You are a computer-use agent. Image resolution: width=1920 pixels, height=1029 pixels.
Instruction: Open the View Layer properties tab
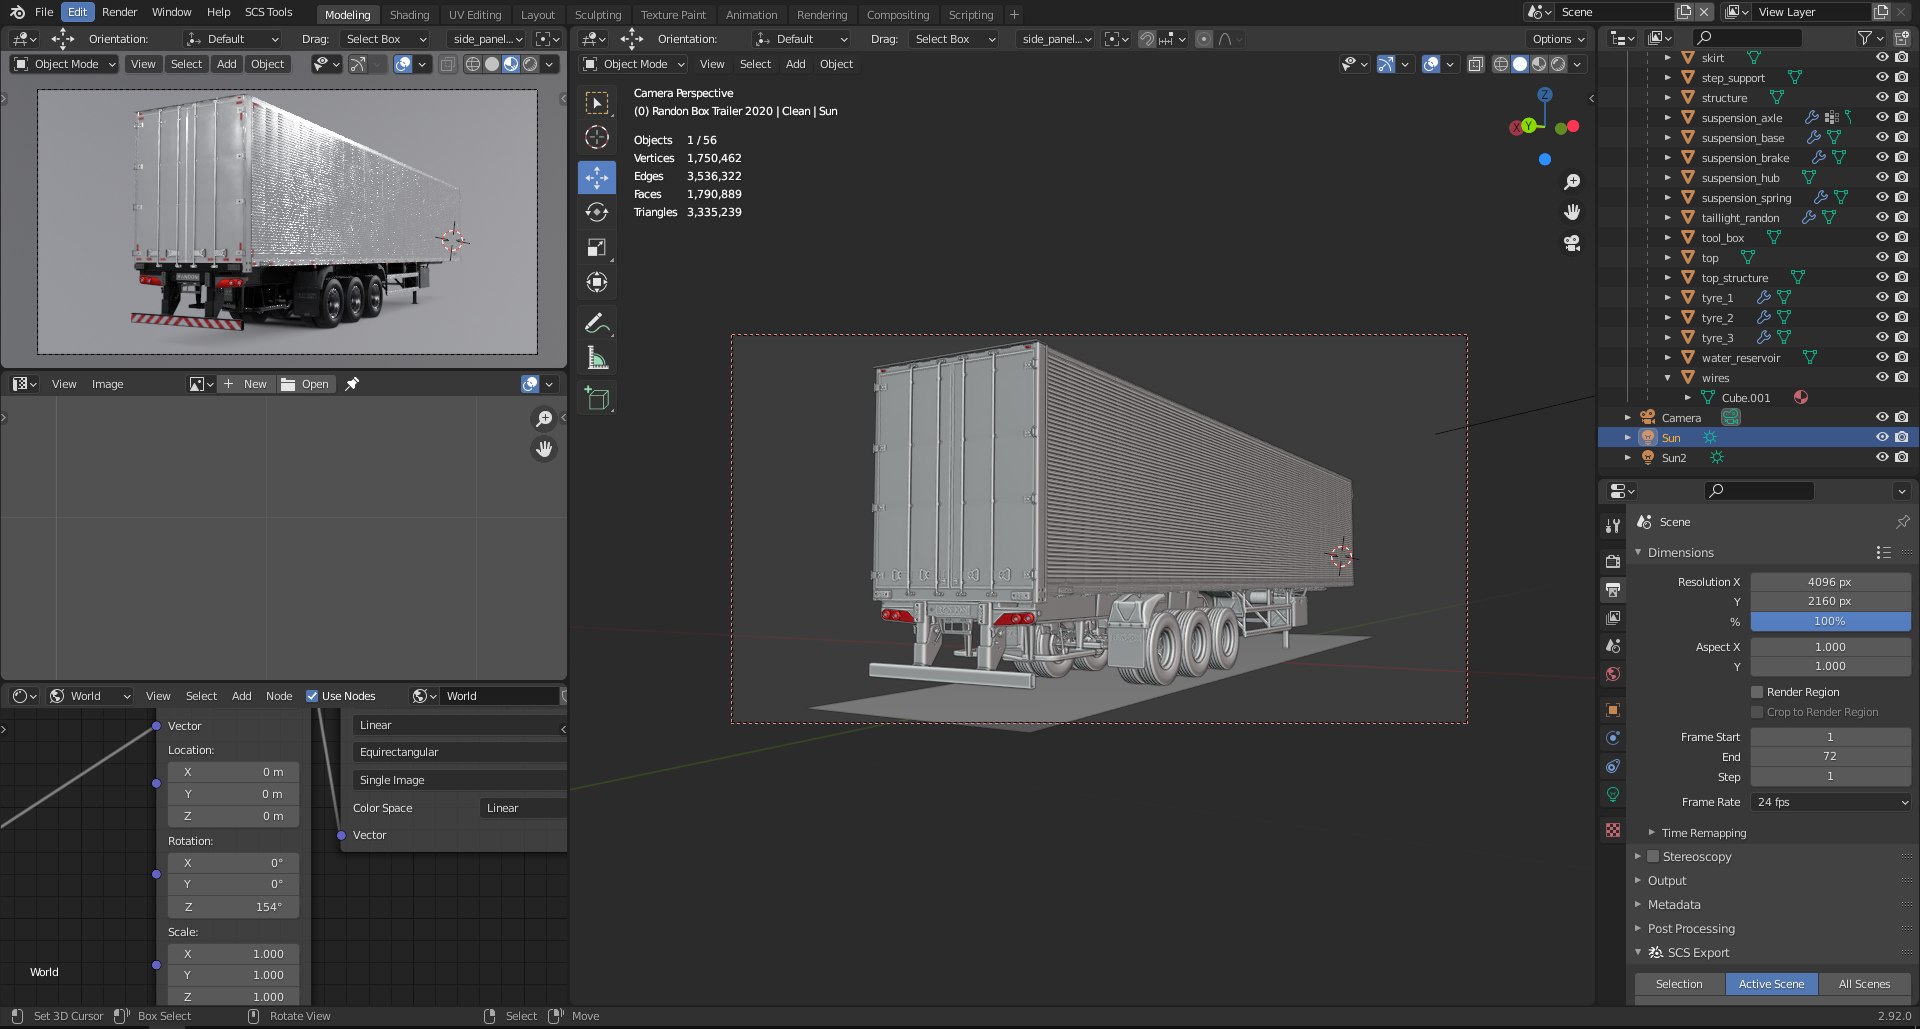[x=1612, y=618]
